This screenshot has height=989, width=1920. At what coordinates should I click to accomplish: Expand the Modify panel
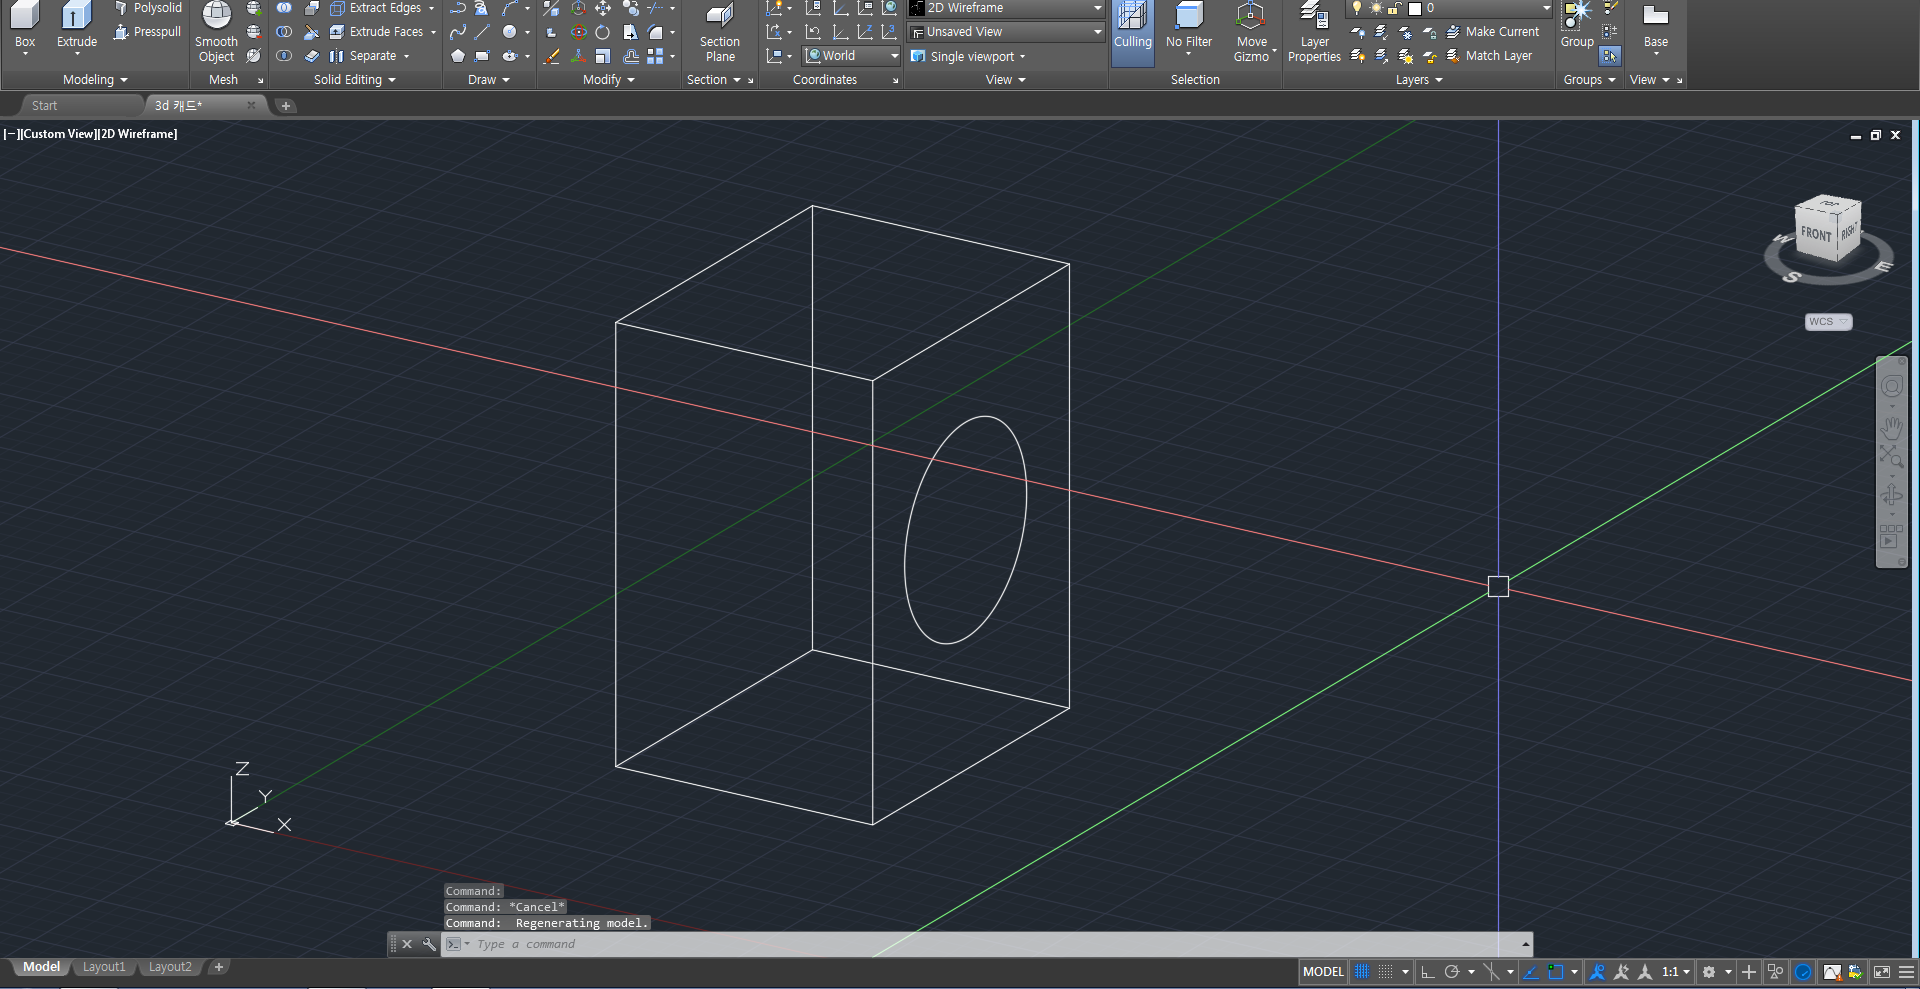coord(608,80)
